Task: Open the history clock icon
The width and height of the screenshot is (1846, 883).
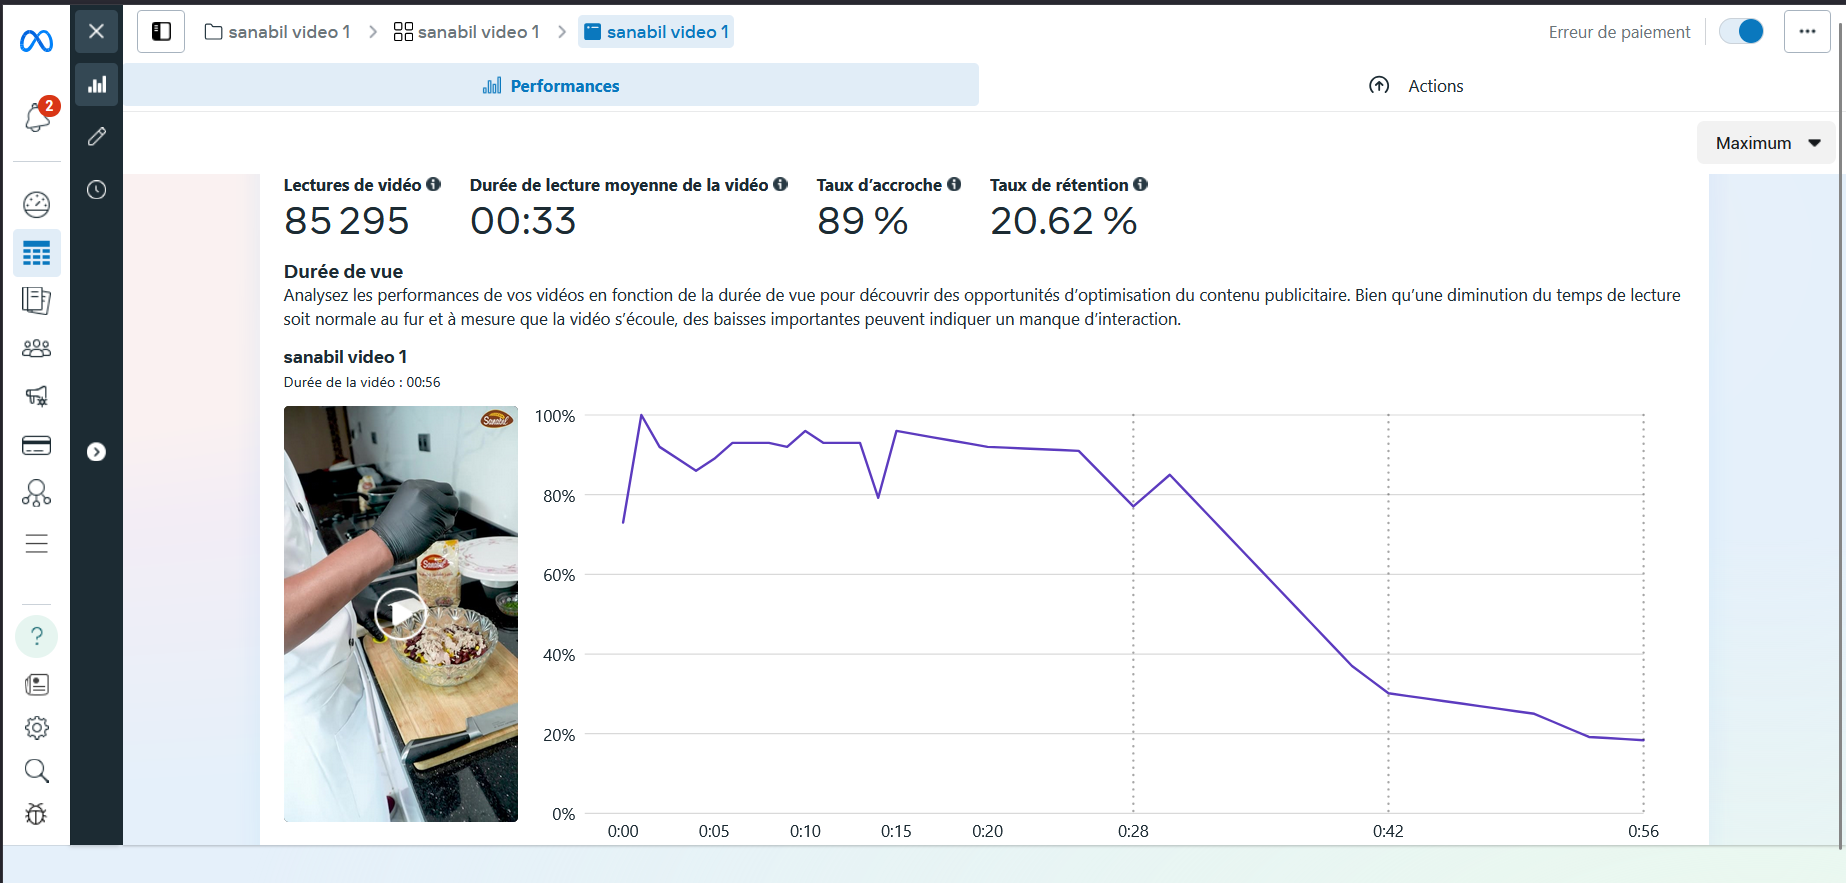Action: [x=97, y=190]
